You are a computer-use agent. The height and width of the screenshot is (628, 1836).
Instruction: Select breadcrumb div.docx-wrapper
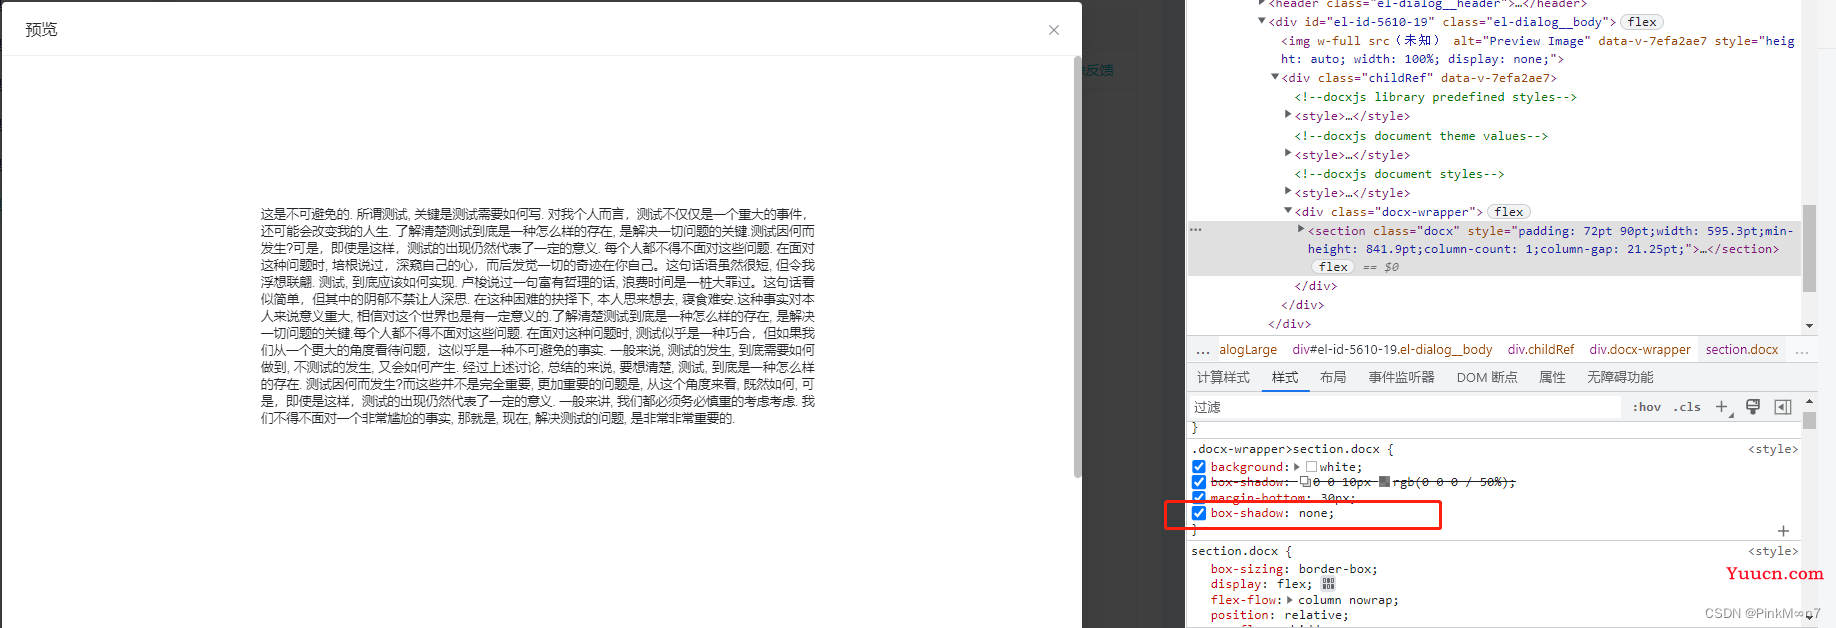click(1640, 350)
